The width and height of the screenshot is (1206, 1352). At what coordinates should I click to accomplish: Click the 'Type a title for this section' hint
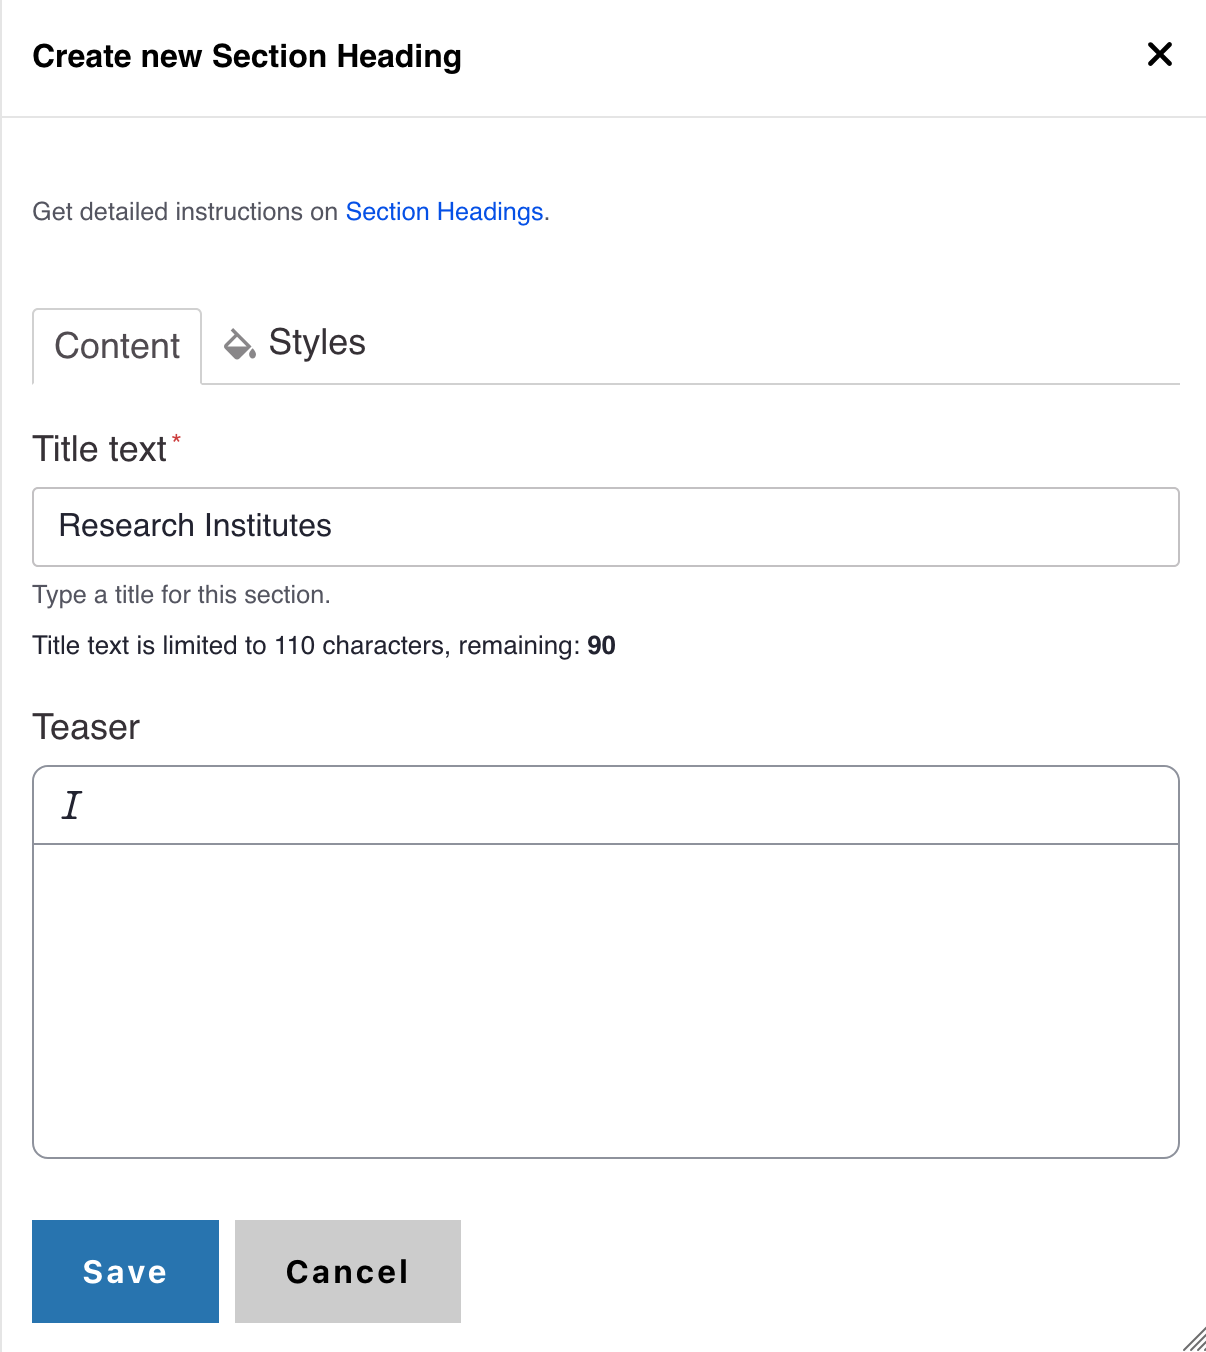pyautogui.click(x=181, y=595)
